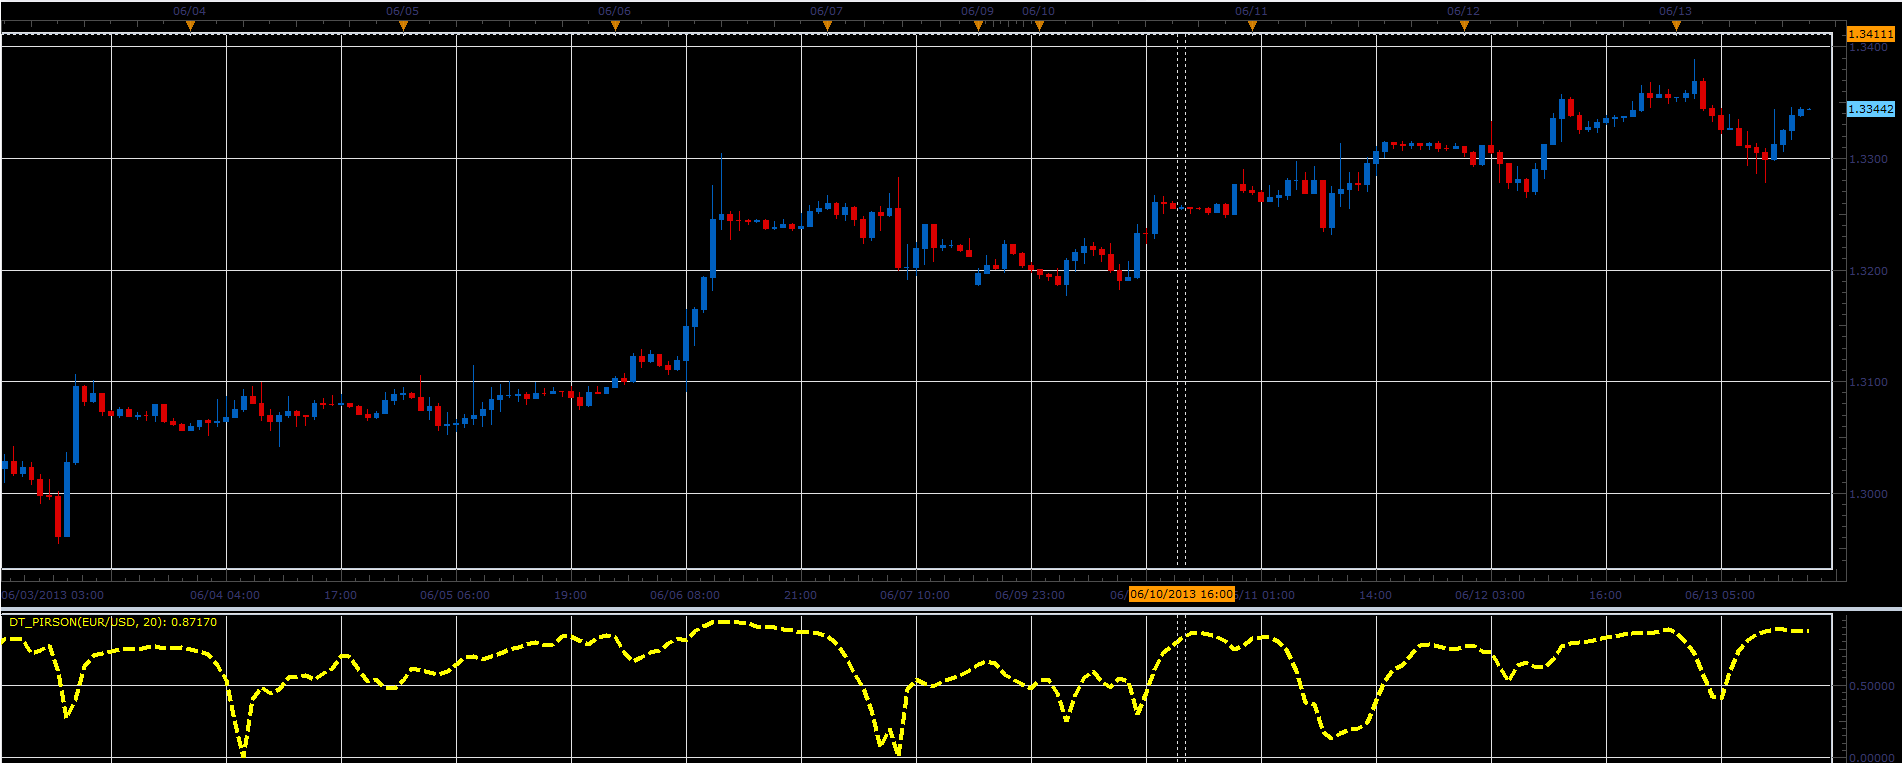This screenshot has width=1902, height=763.
Task: Click the 06/06 day marker triangle
Action: click(615, 26)
